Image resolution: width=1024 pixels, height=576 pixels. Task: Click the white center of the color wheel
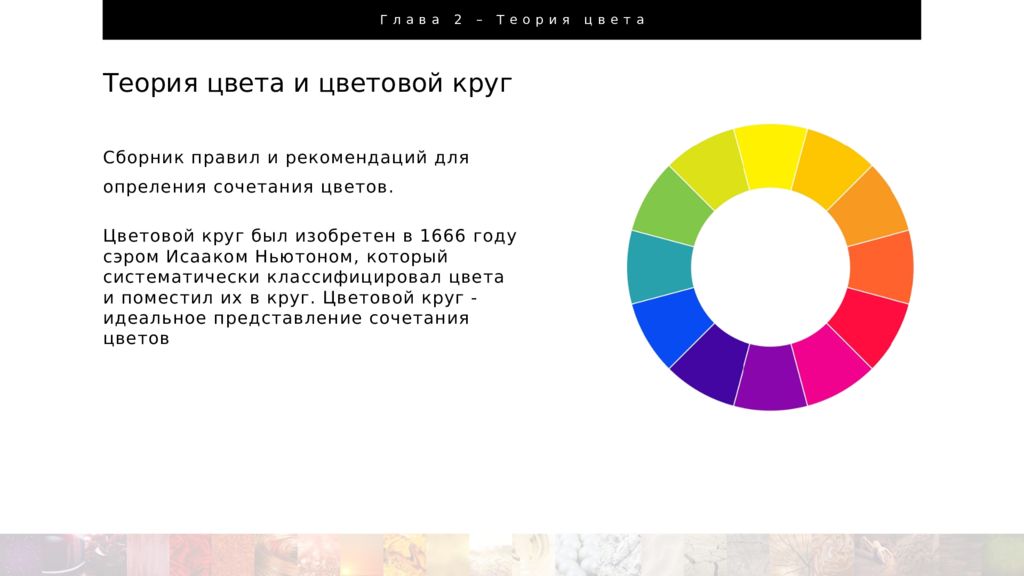tap(771, 267)
